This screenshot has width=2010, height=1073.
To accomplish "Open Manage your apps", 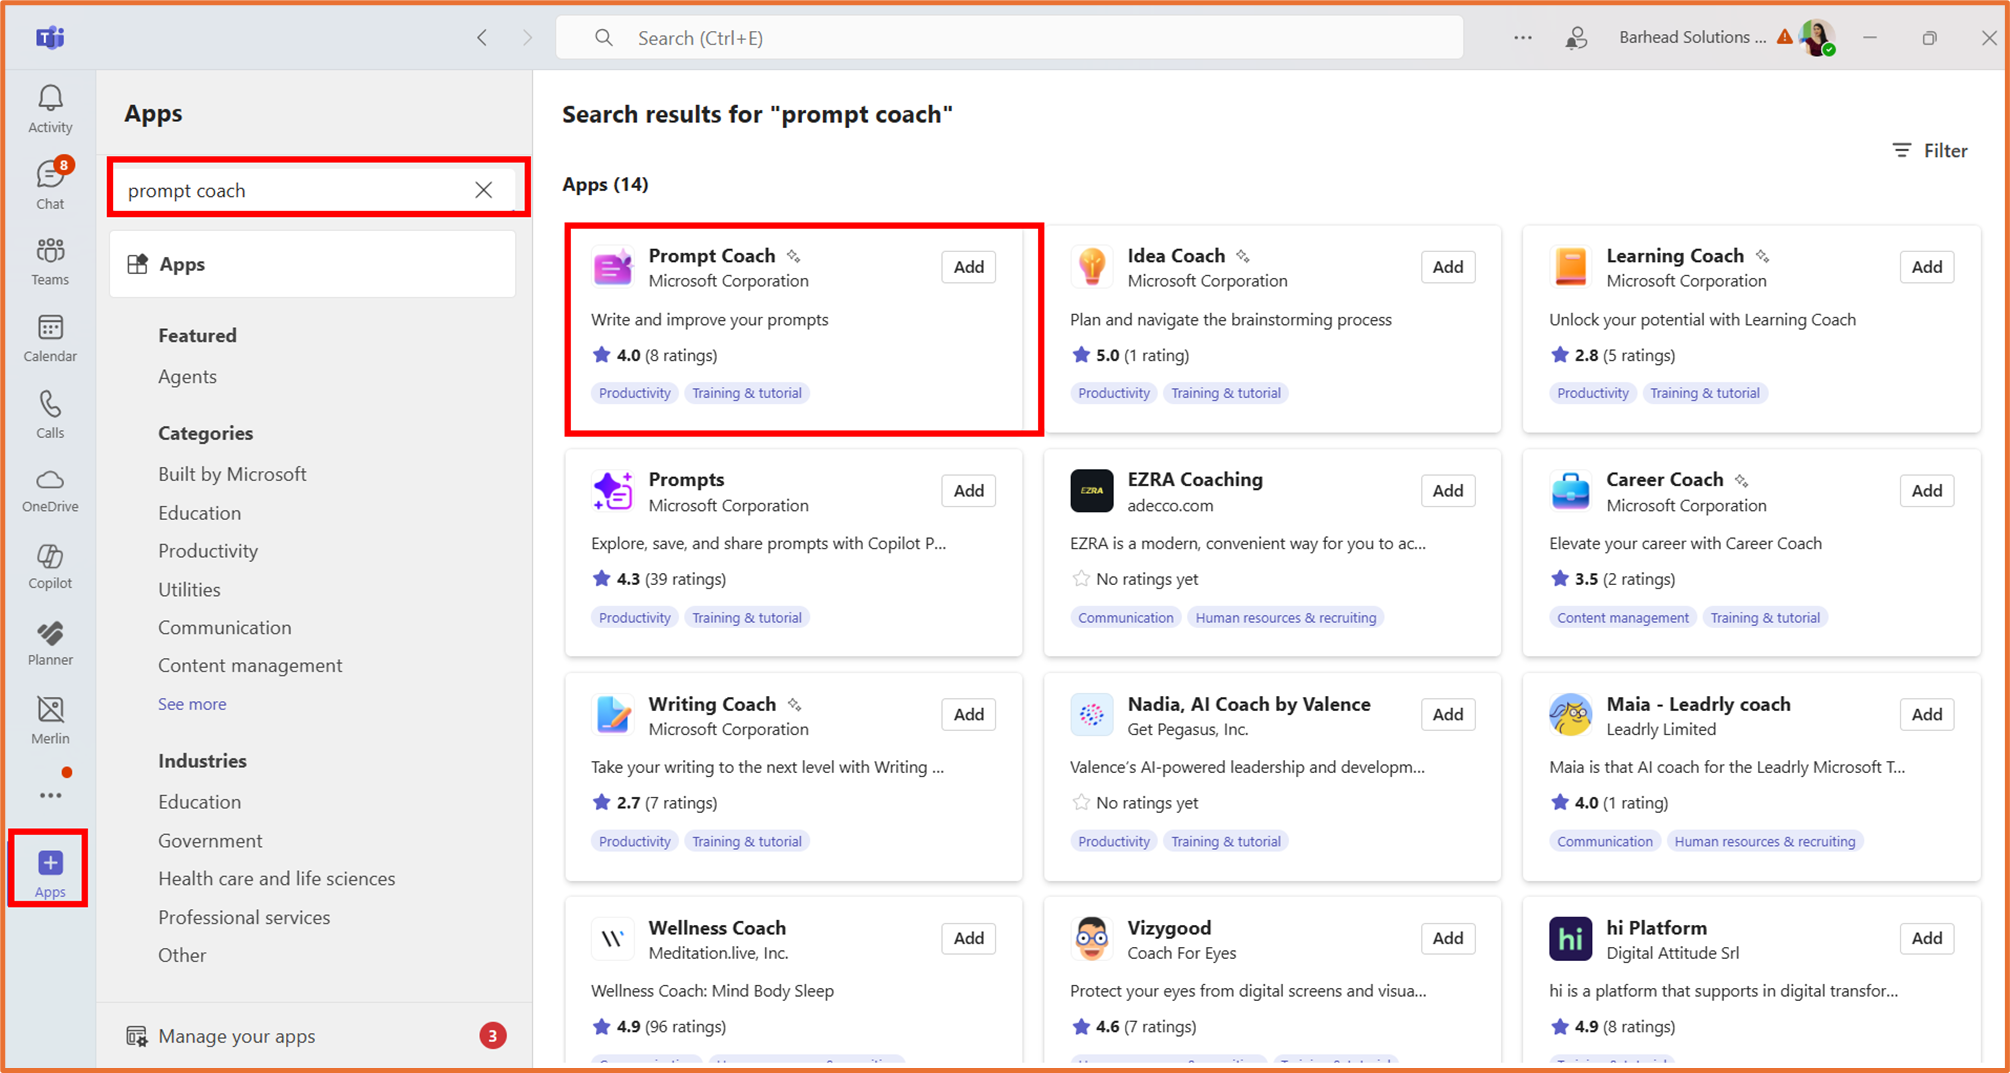I will tap(236, 1035).
